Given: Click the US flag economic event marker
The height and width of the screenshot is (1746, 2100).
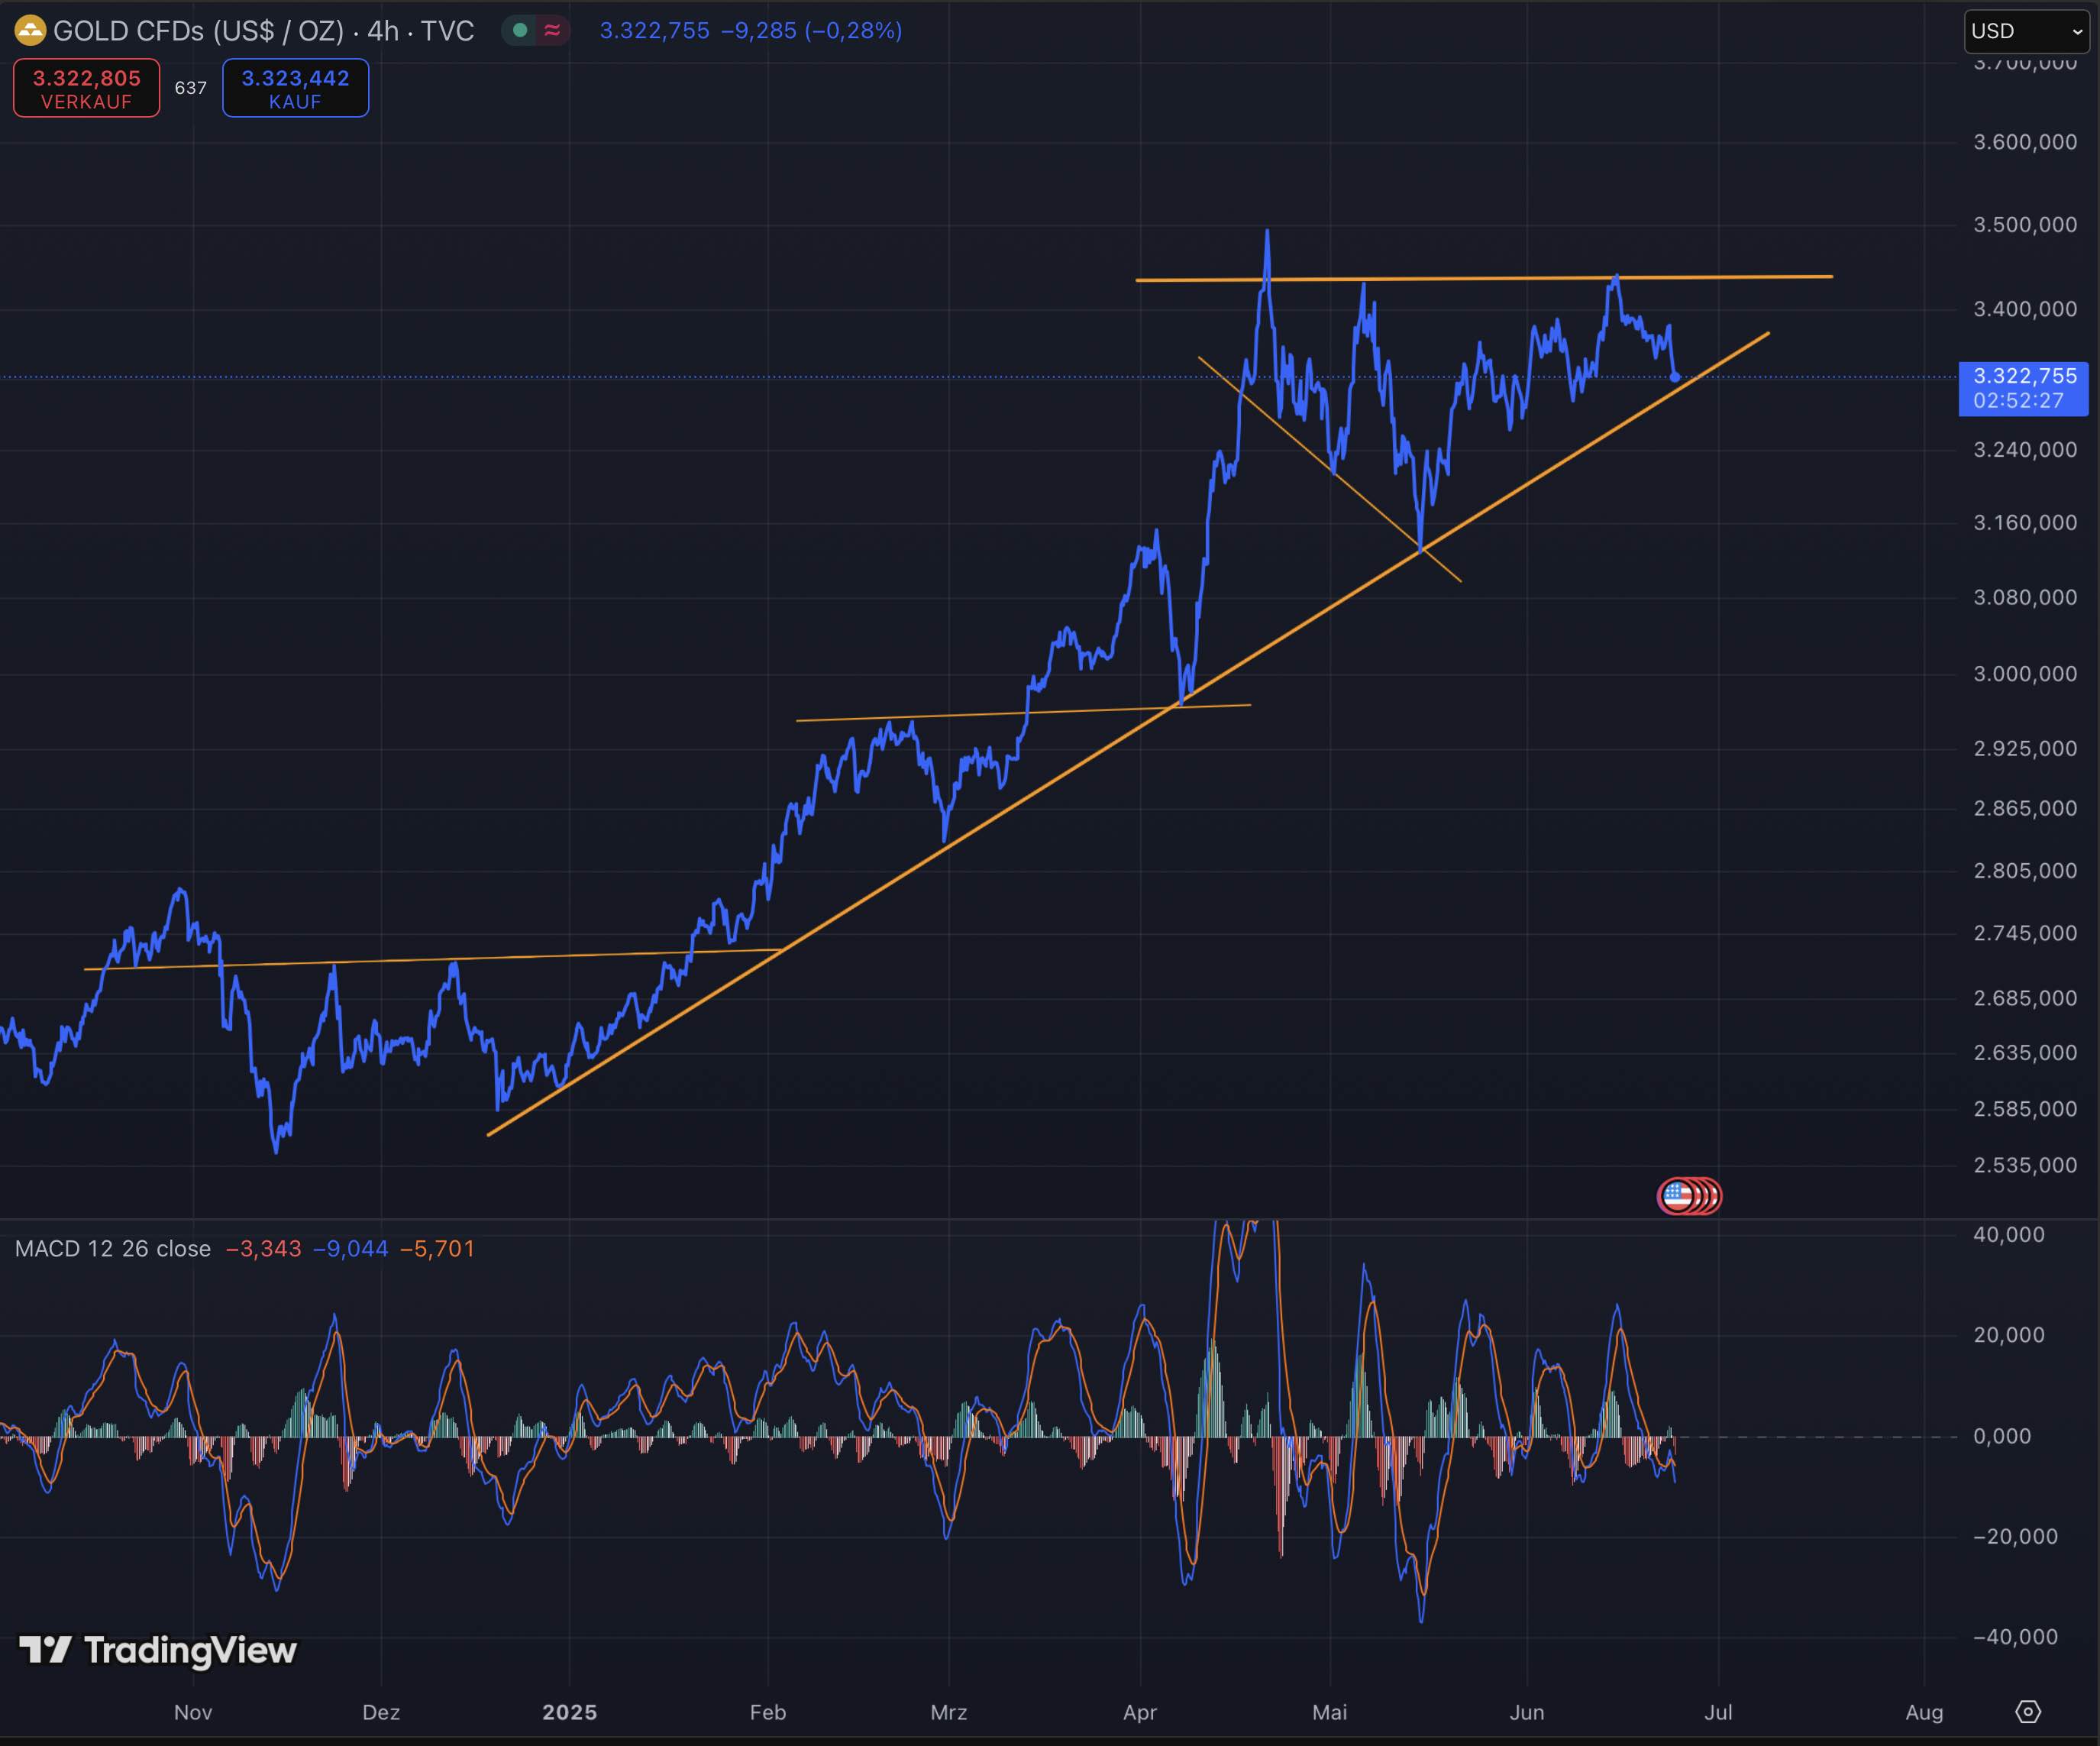Looking at the screenshot, I should coord(1677,1195).
